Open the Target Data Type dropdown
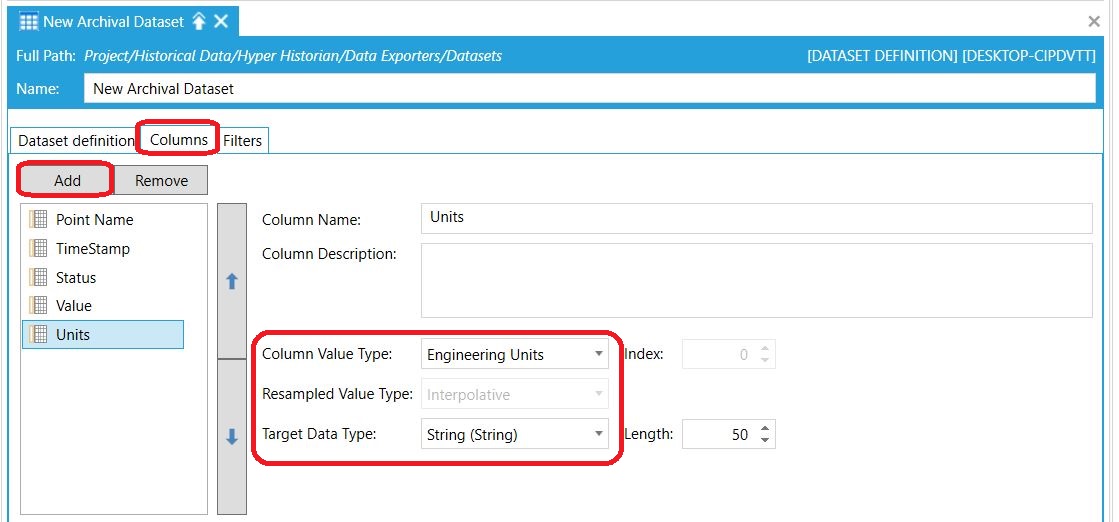 (515, 433)
